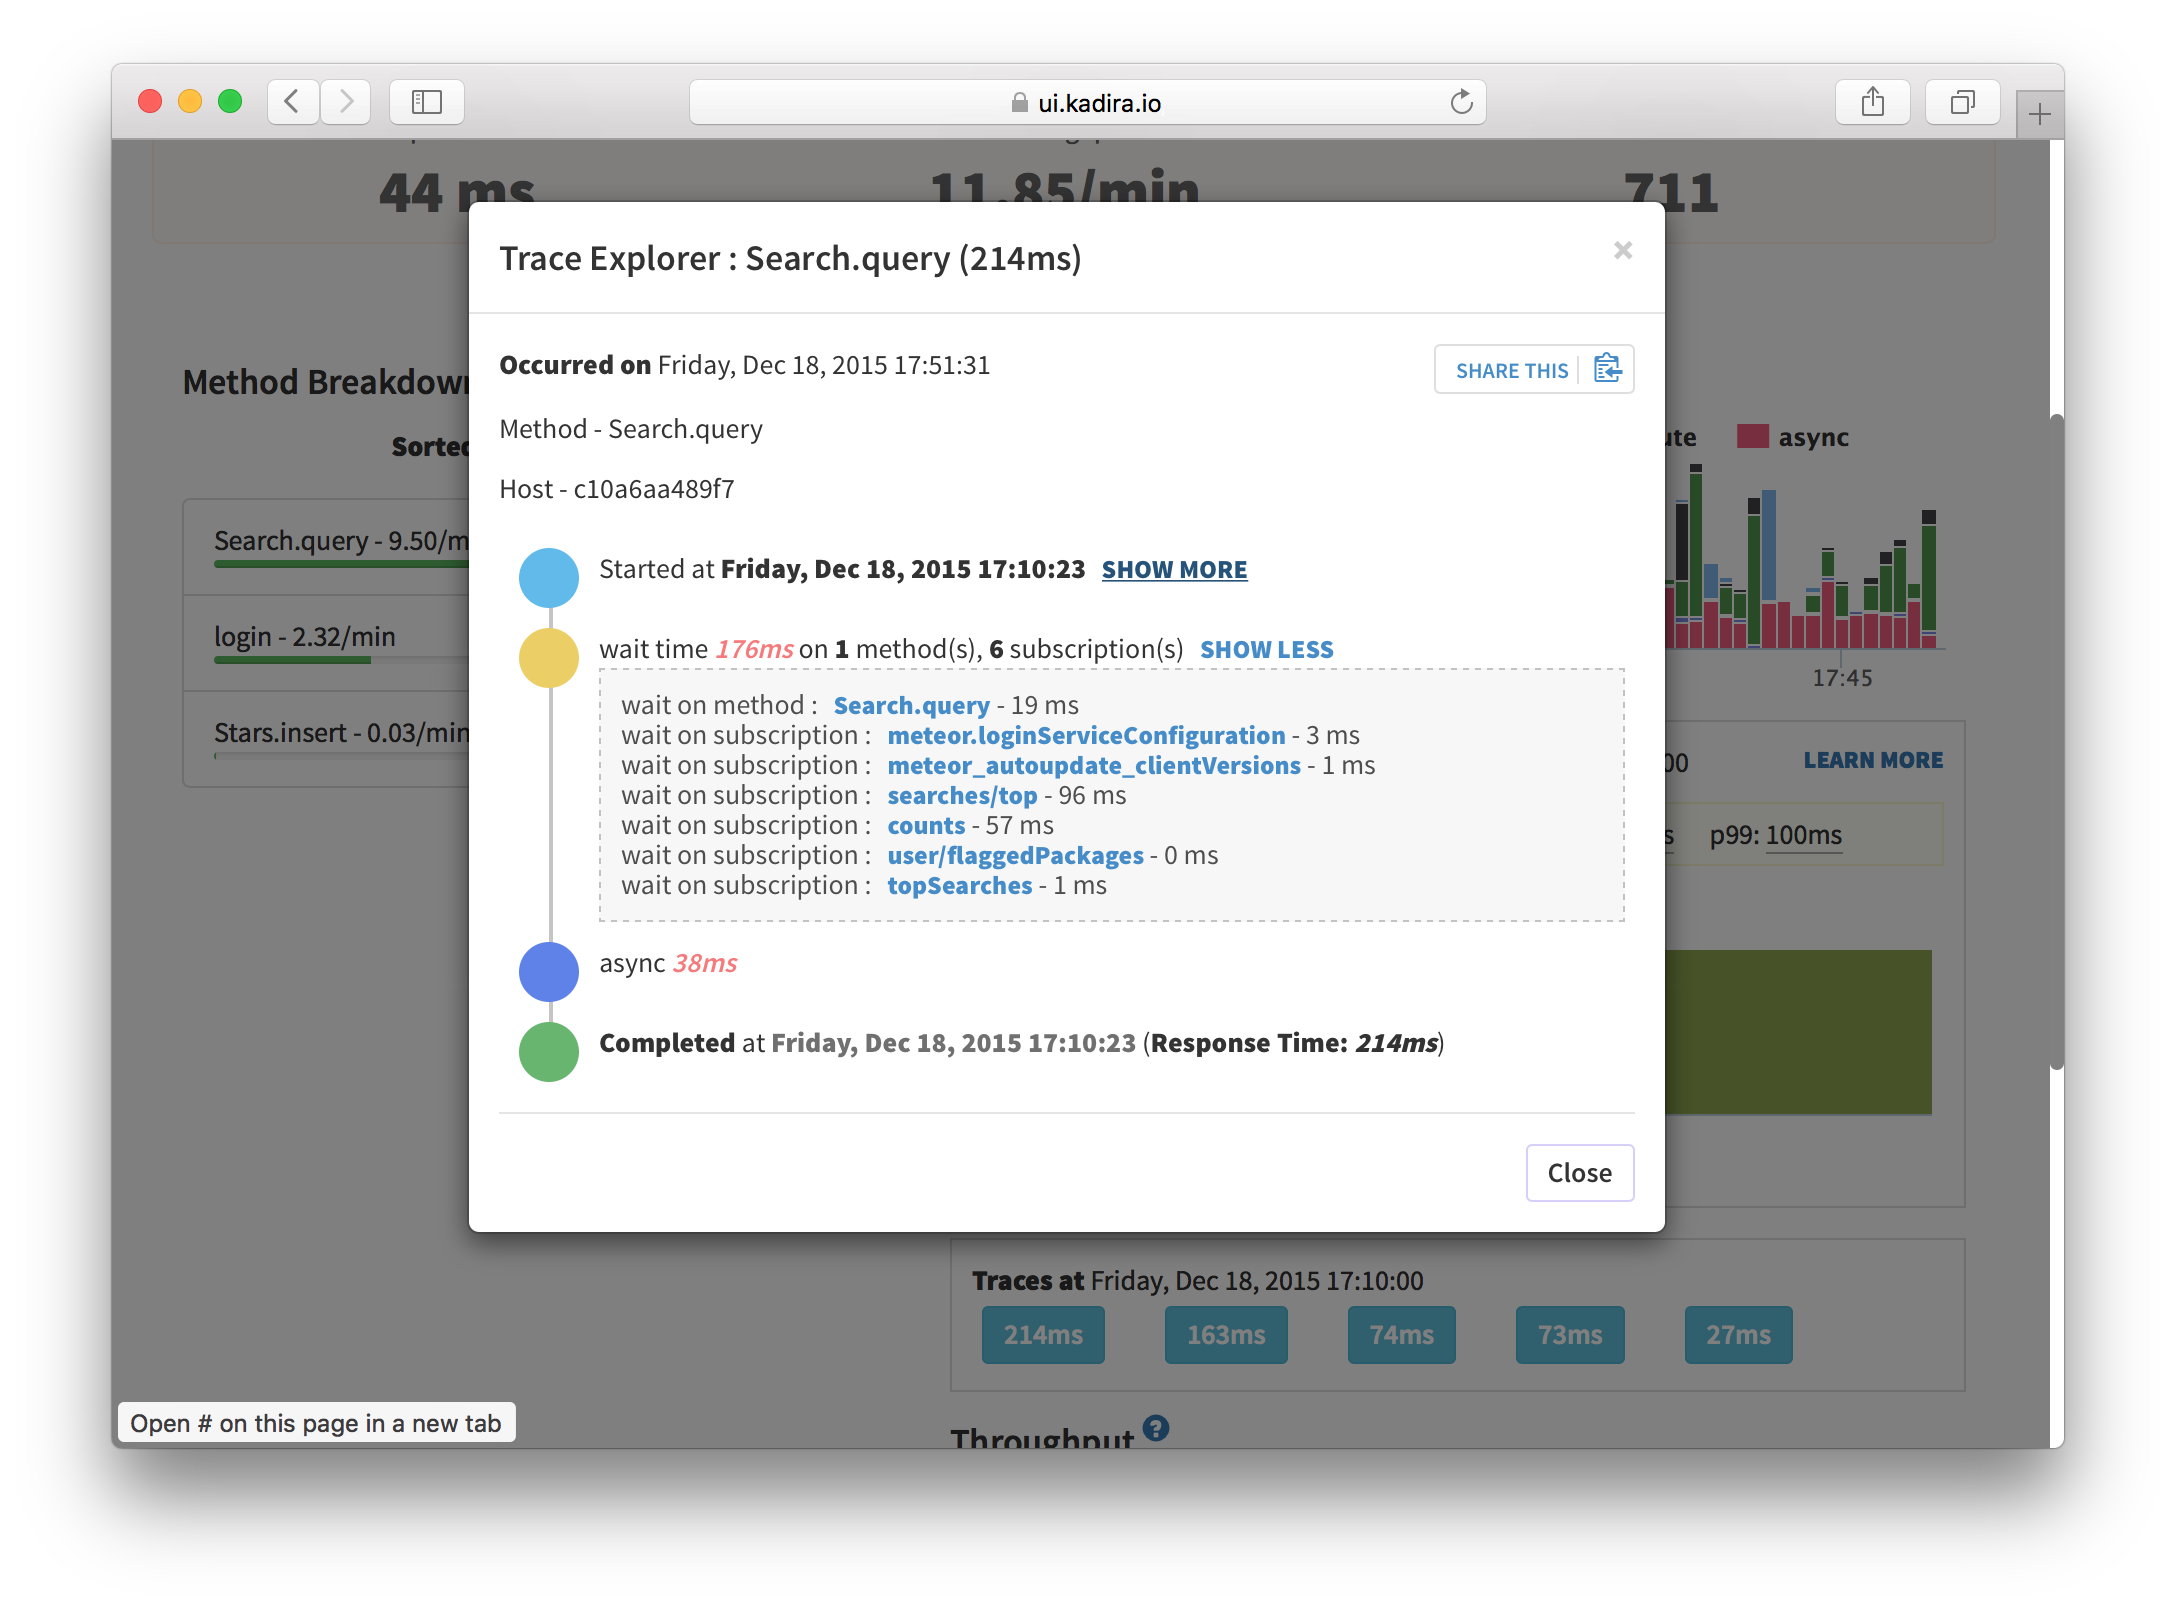This screenshot has width=2176, height=1608.
Task: Open the searches/top subscription link
Action: [x=962, y=796]
